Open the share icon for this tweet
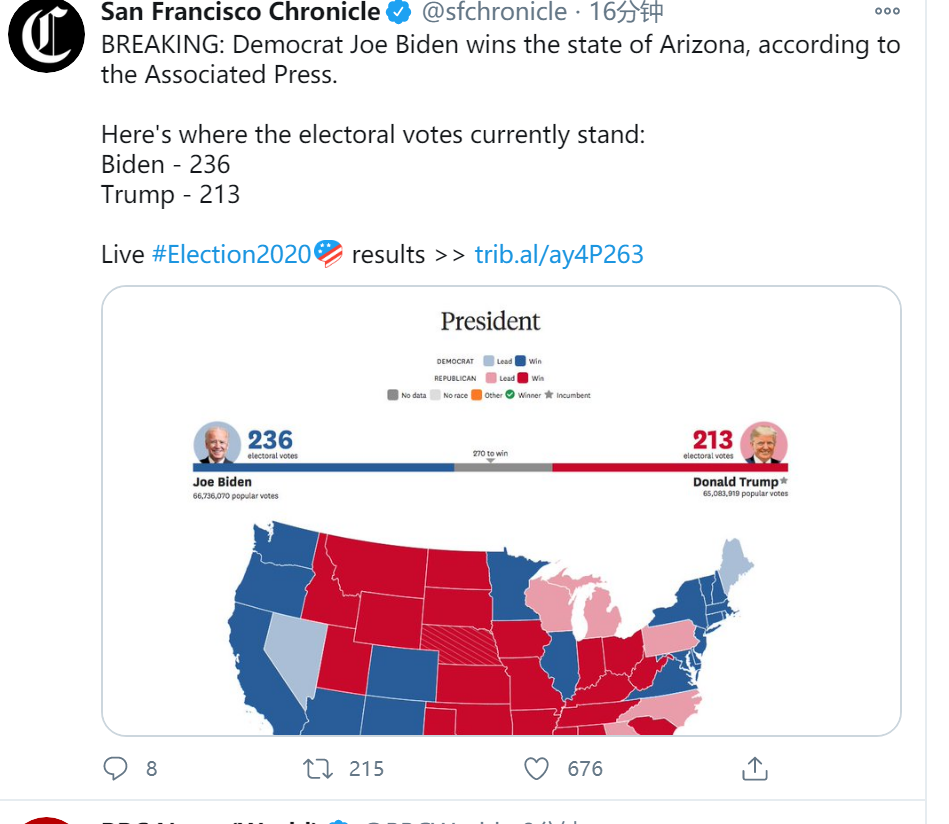The image size is (949, 824). pyautogui.click(x=754, y=768)
